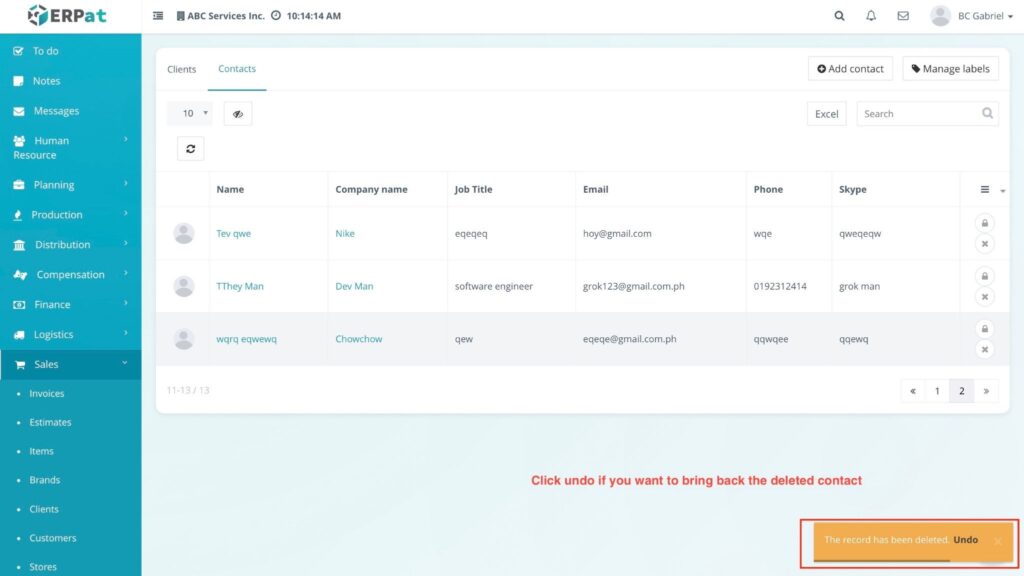Image resolution: width=1024 pixels, height=576 pixels.
Task: Click the Add contact button
Action: click(850, 69)
